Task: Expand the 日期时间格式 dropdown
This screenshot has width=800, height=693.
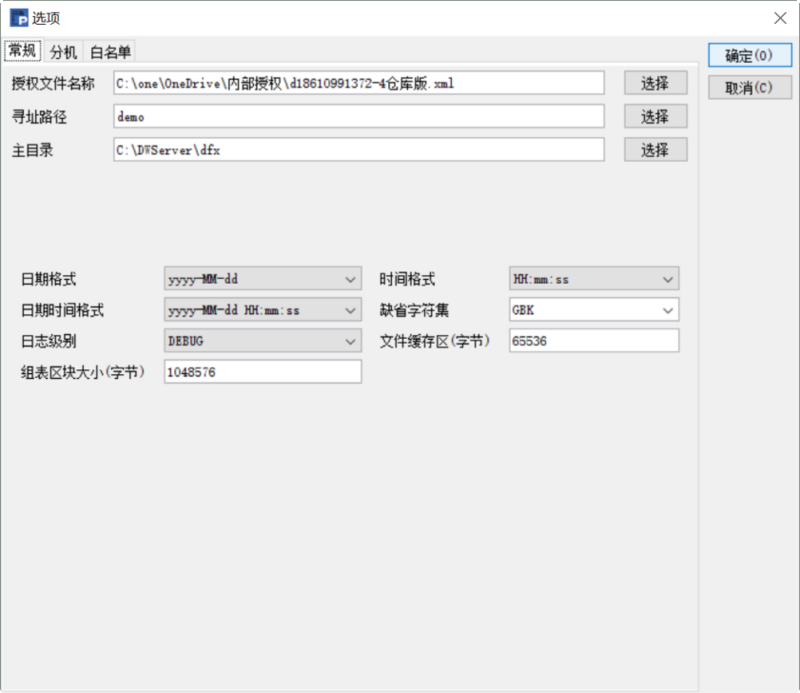Action: (x=263, y=310)
